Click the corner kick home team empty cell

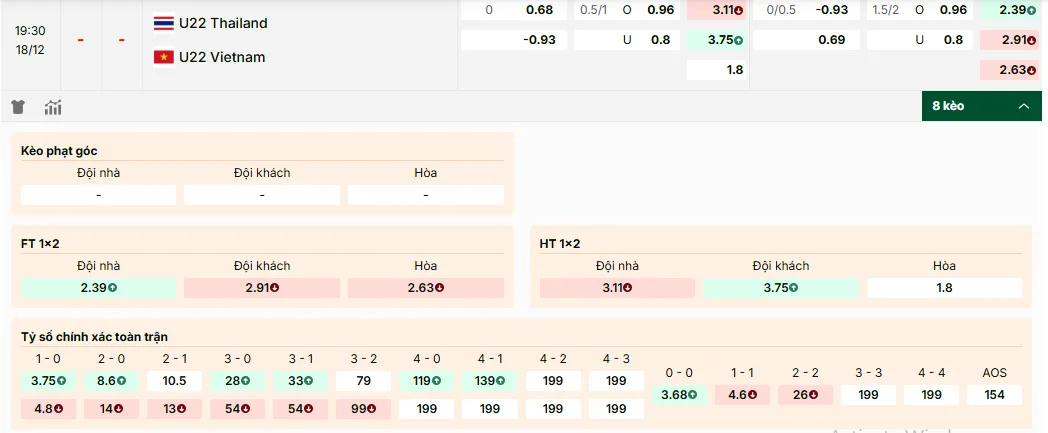98,195
